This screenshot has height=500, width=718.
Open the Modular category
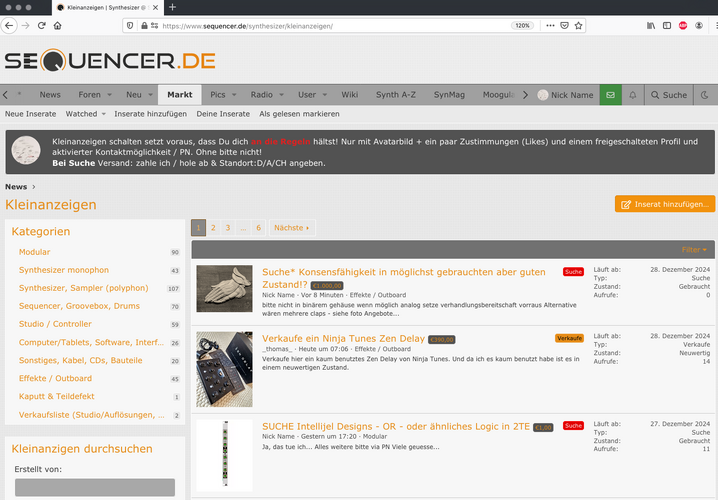pos(34,252)
